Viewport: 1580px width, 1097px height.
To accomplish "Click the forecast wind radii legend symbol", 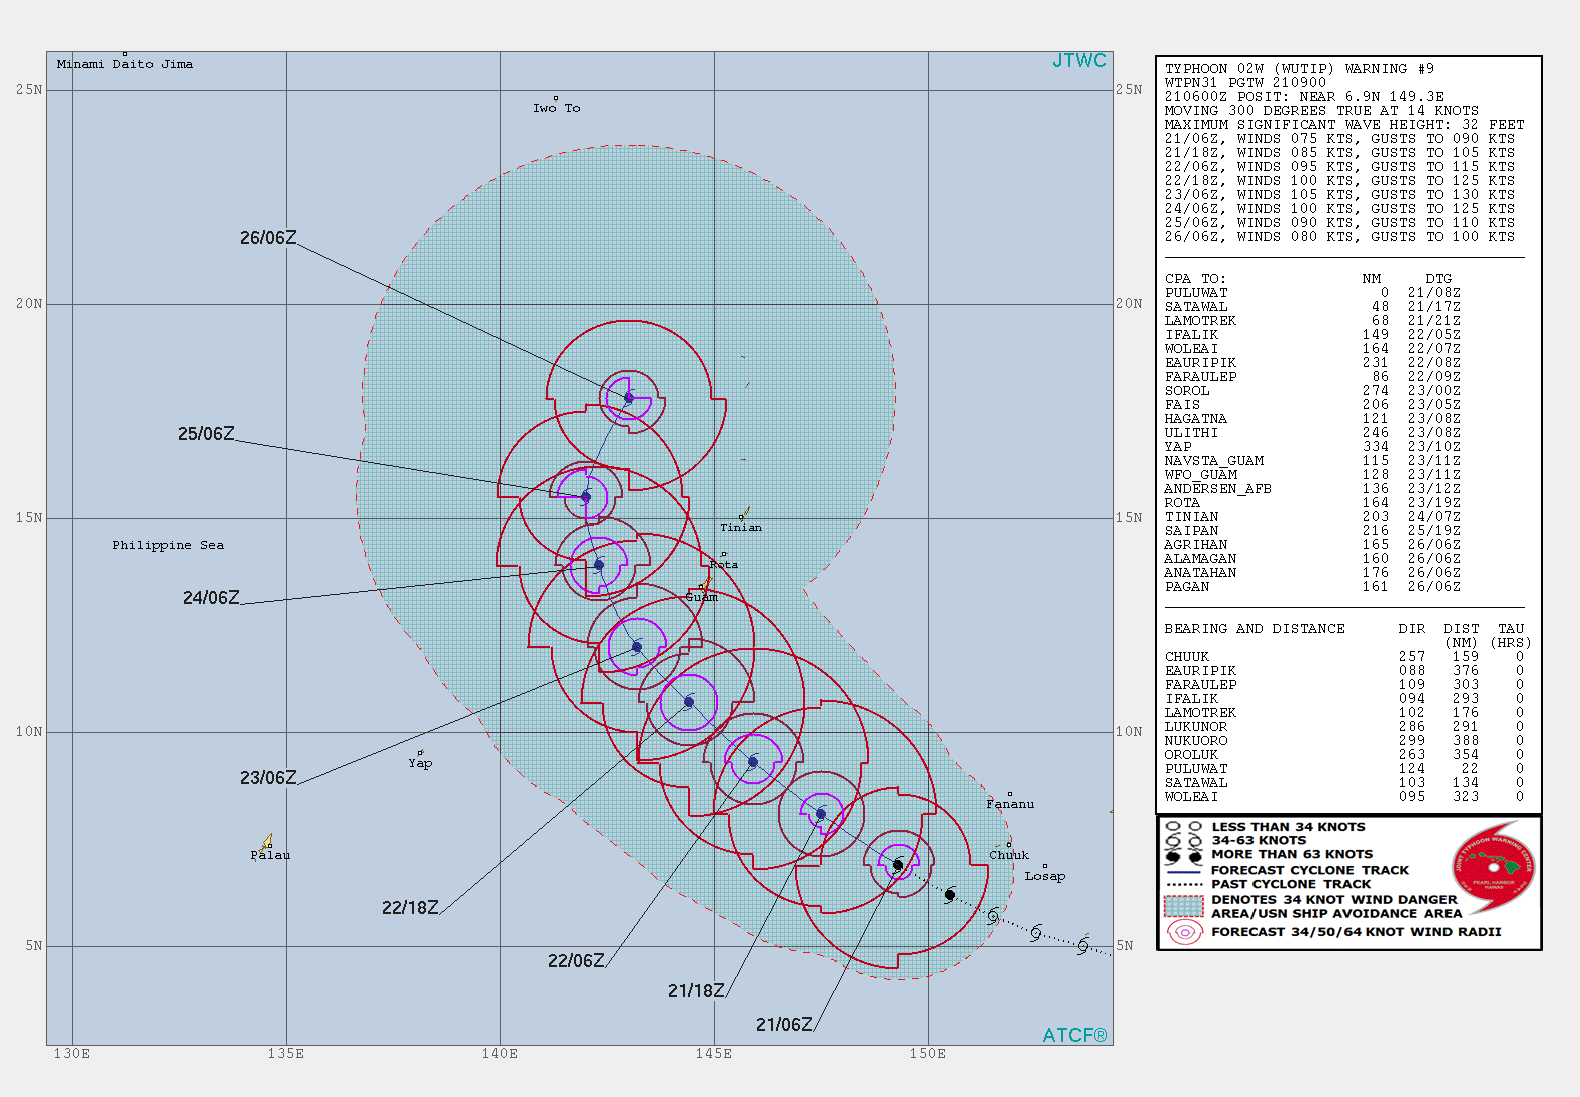I will click(x=1184, y=932).
